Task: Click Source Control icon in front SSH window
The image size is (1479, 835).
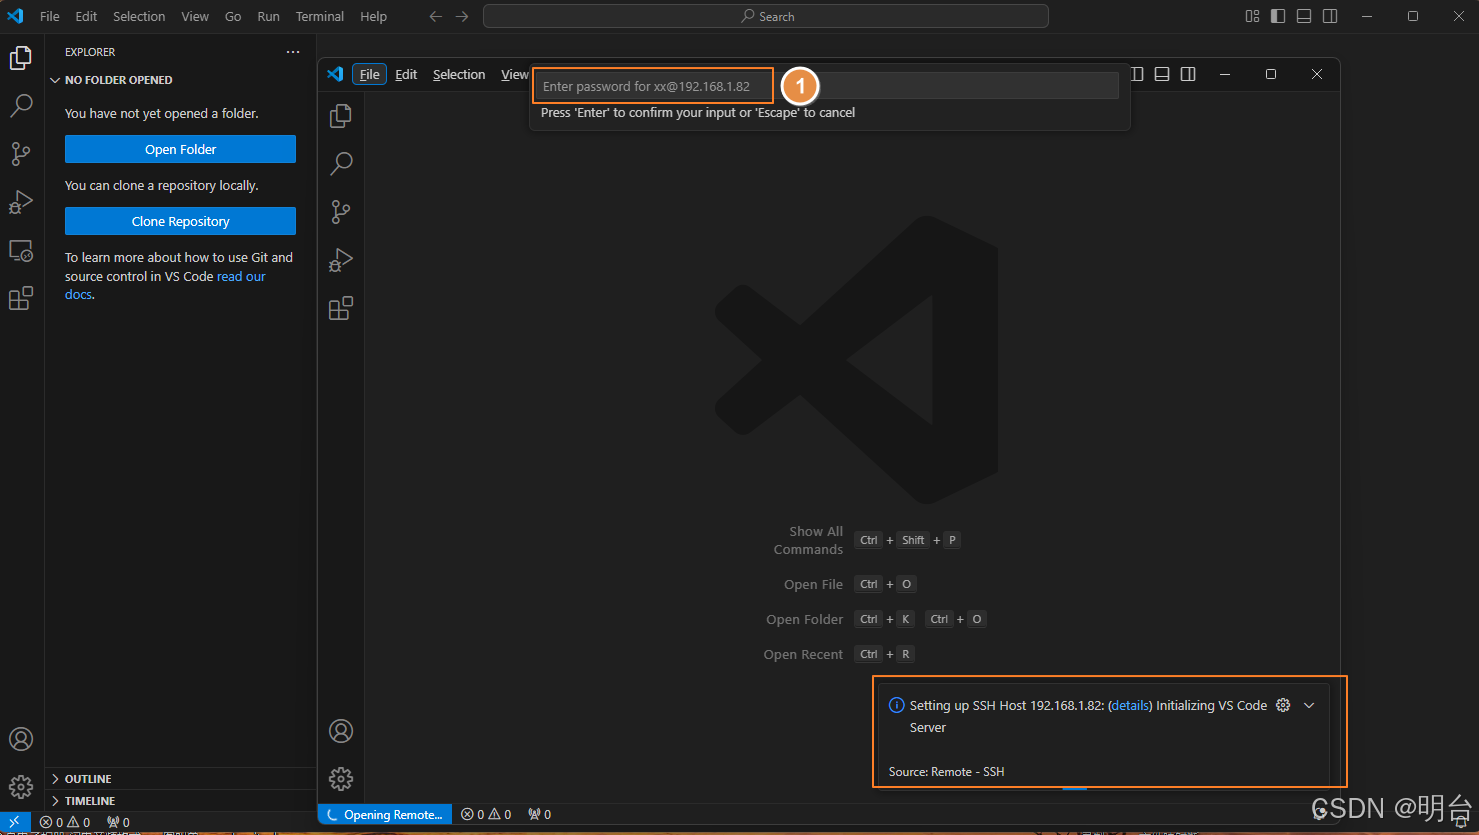Action: [341, 211]
